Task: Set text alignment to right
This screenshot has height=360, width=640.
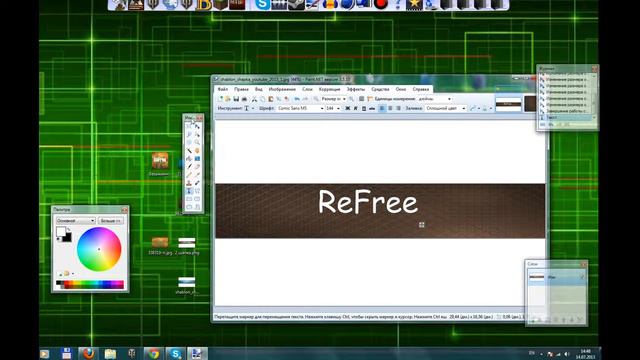Action: point(398,108)
